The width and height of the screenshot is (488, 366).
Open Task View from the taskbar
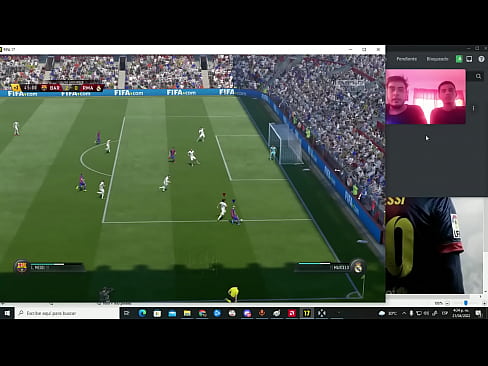127,313
